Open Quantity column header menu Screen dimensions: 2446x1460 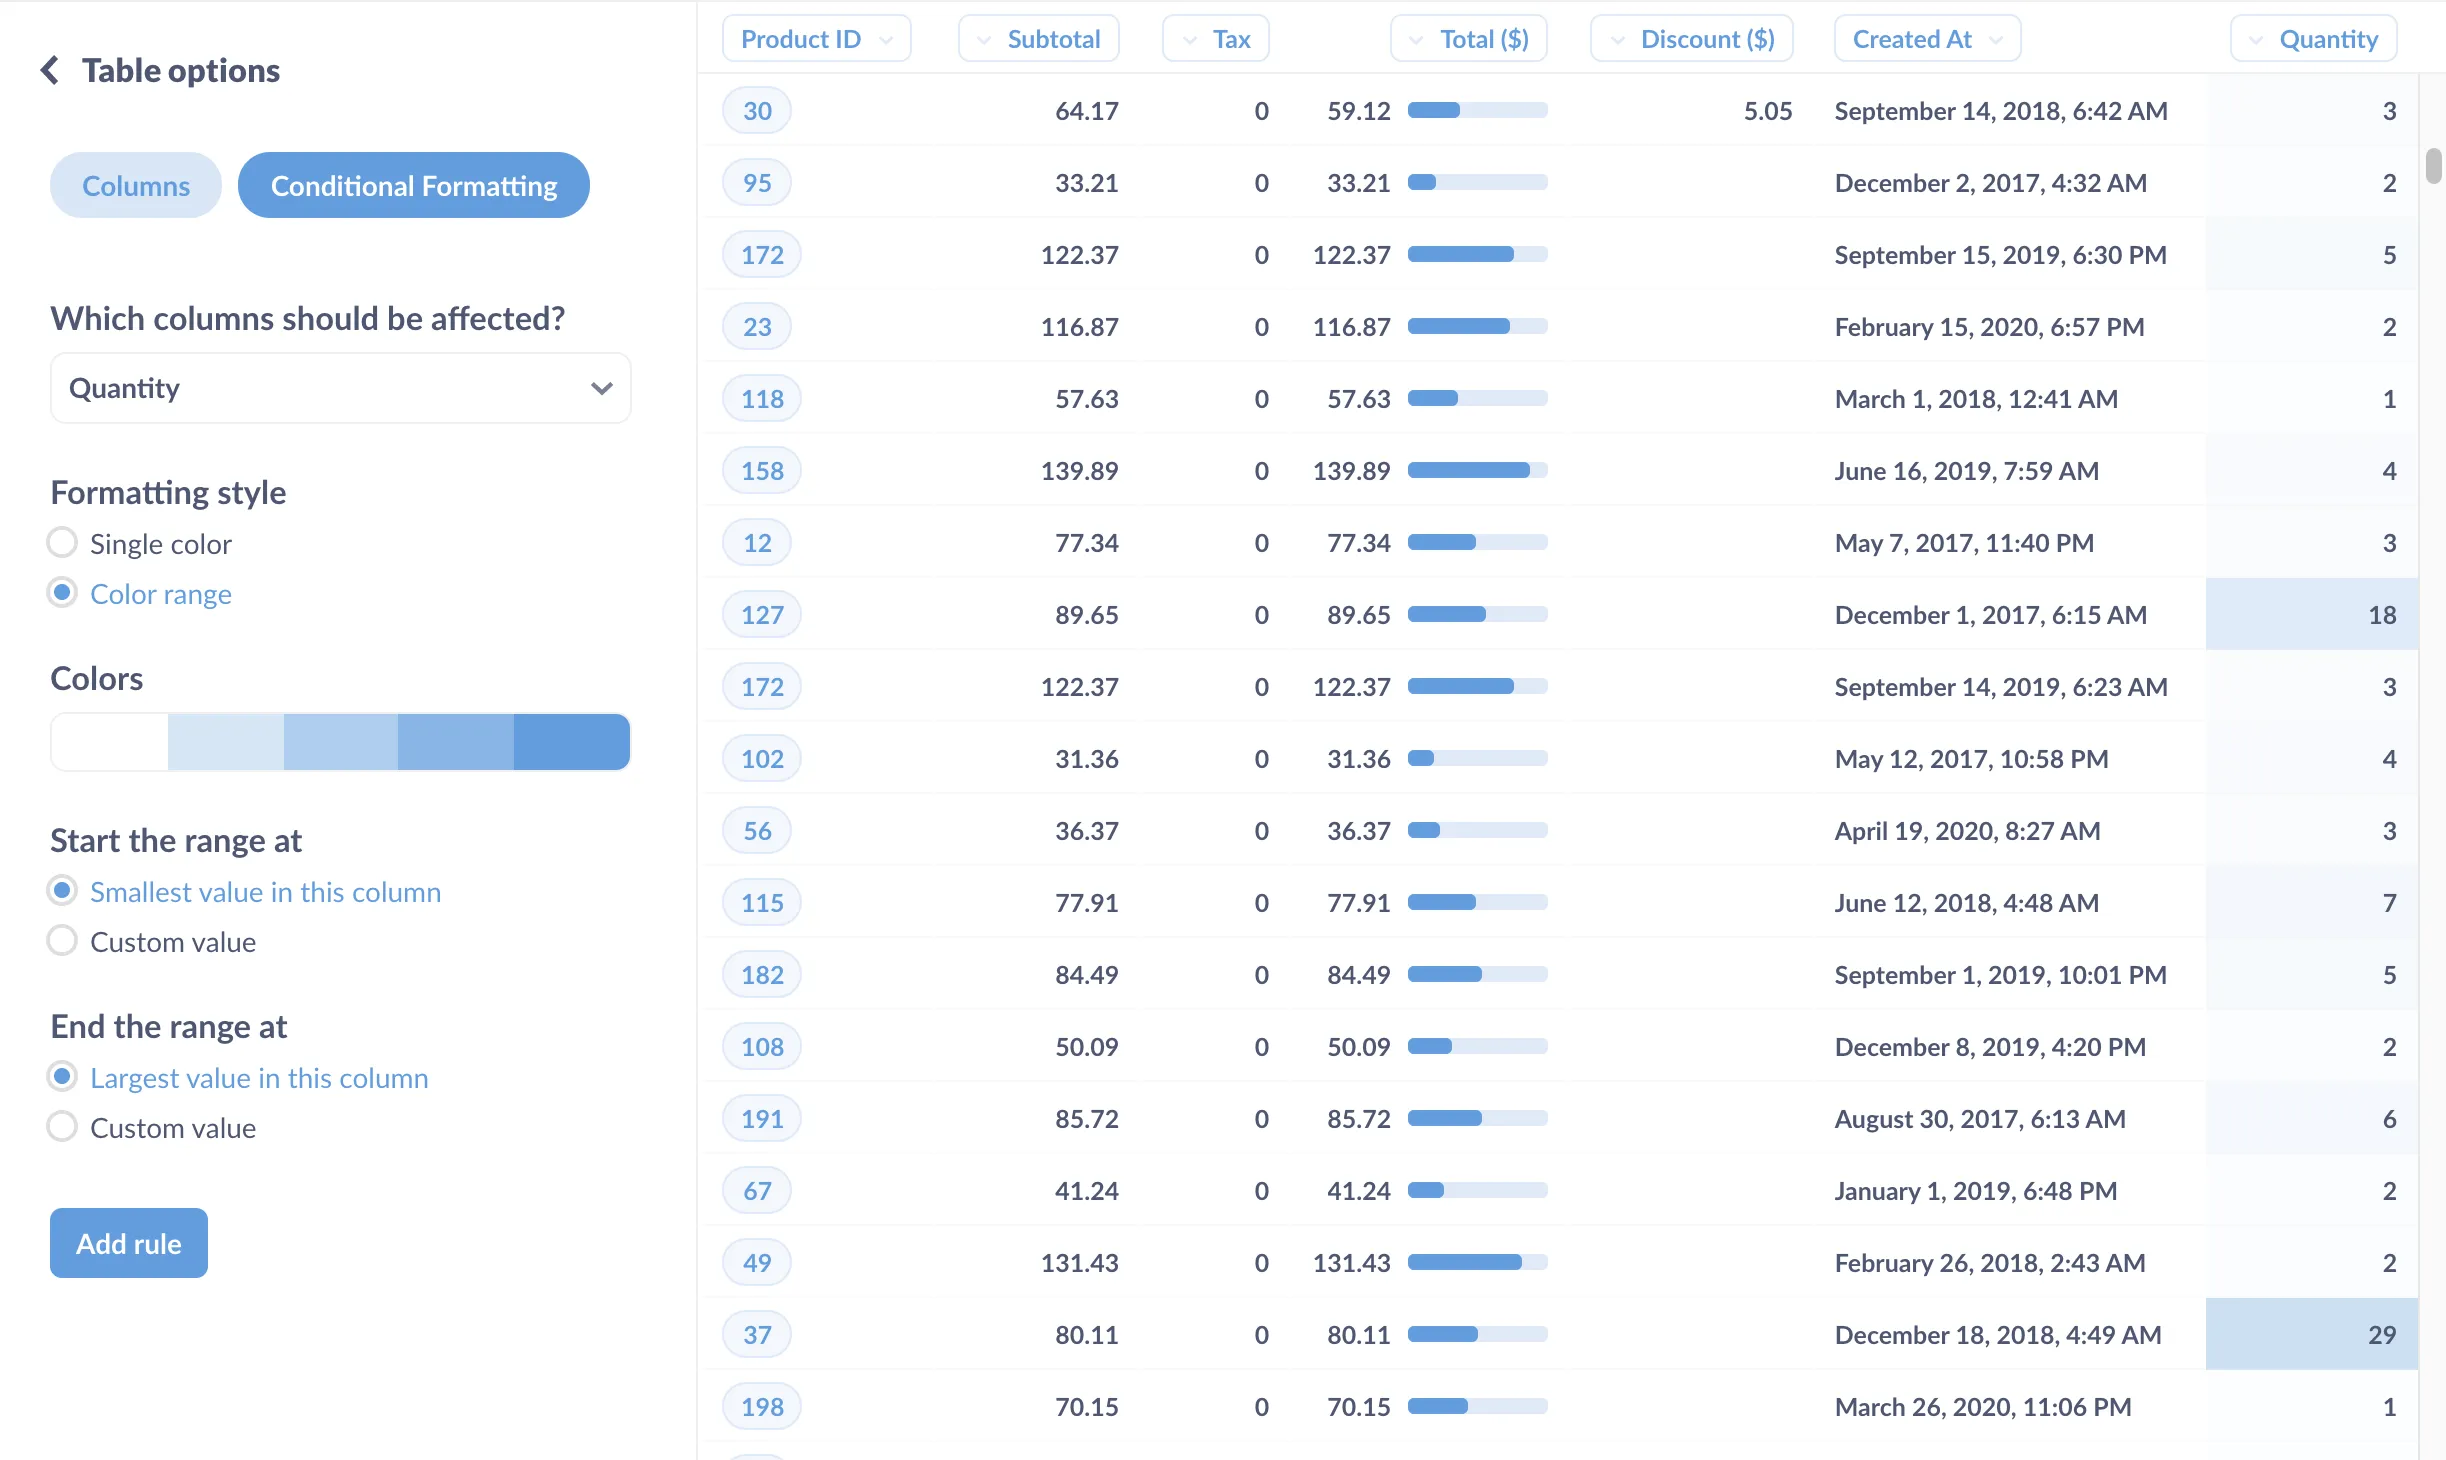[2314, 39]
